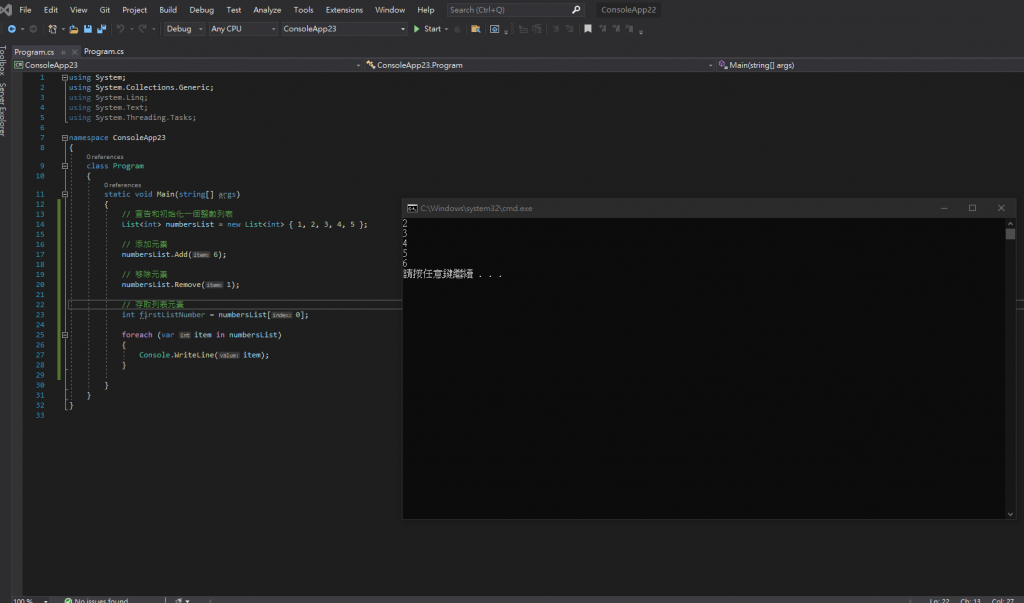Click the Navigate Backward toolbar icon
Screen dimensions: 1024x603
coord(11,29)
